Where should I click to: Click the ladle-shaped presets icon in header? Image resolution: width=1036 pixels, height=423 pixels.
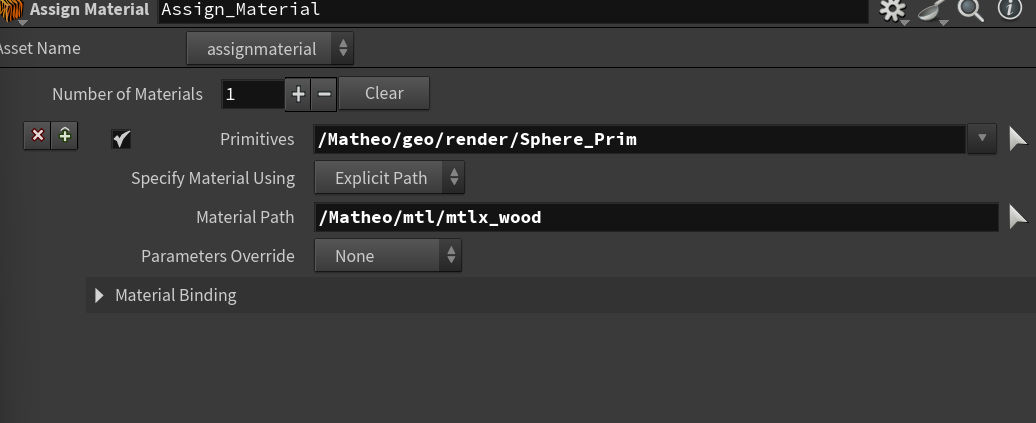click(931, 10)
